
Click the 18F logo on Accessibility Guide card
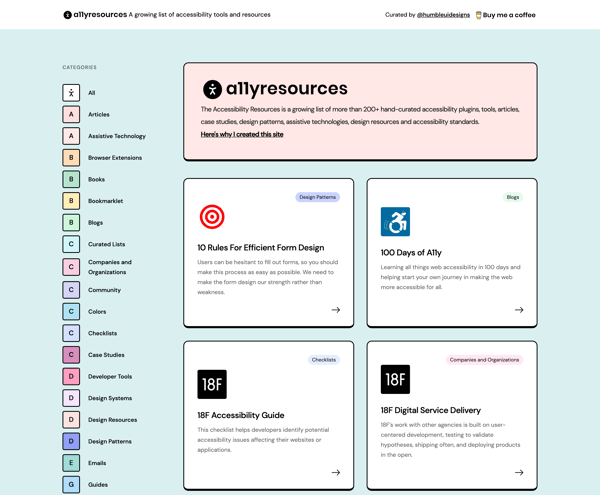click(x=212, y=384)
